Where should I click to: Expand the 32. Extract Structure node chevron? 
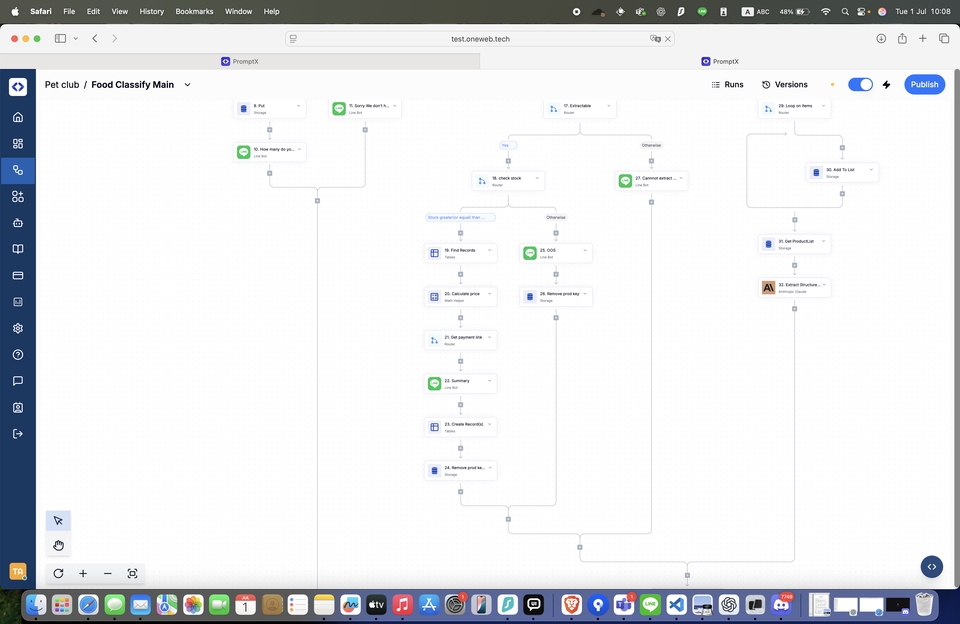point(824,285)
